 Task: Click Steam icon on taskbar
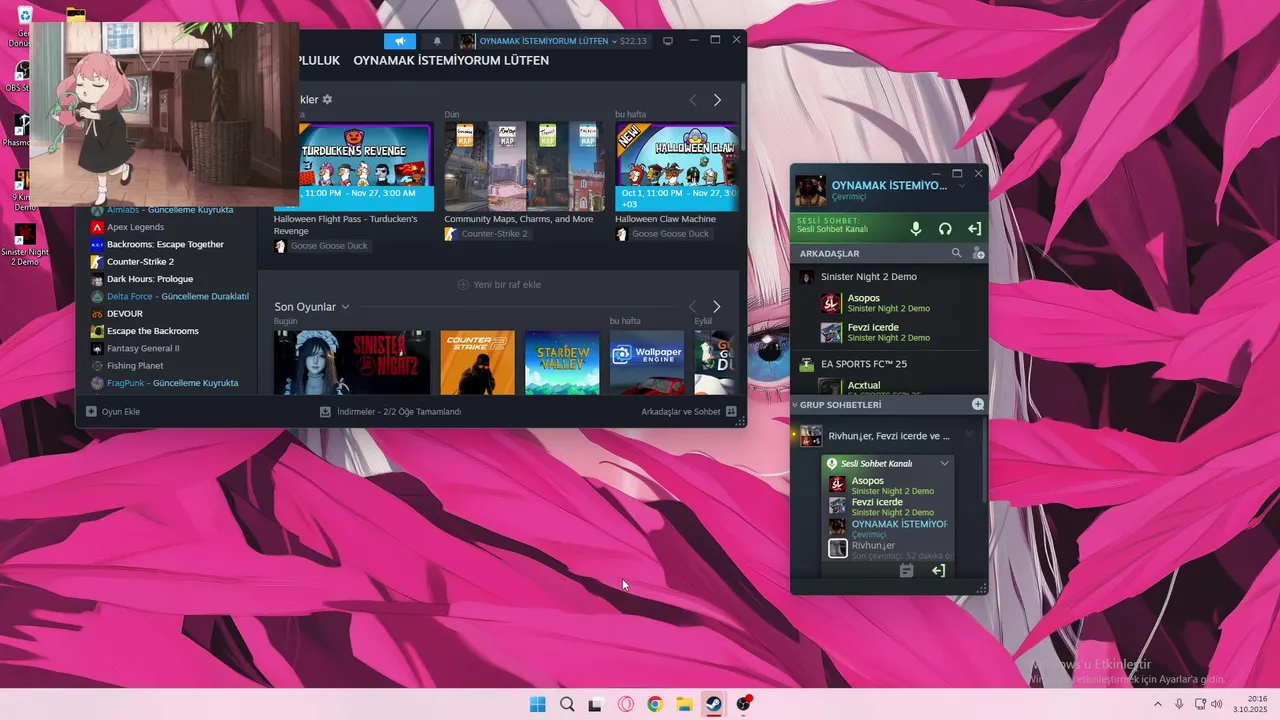713,704
